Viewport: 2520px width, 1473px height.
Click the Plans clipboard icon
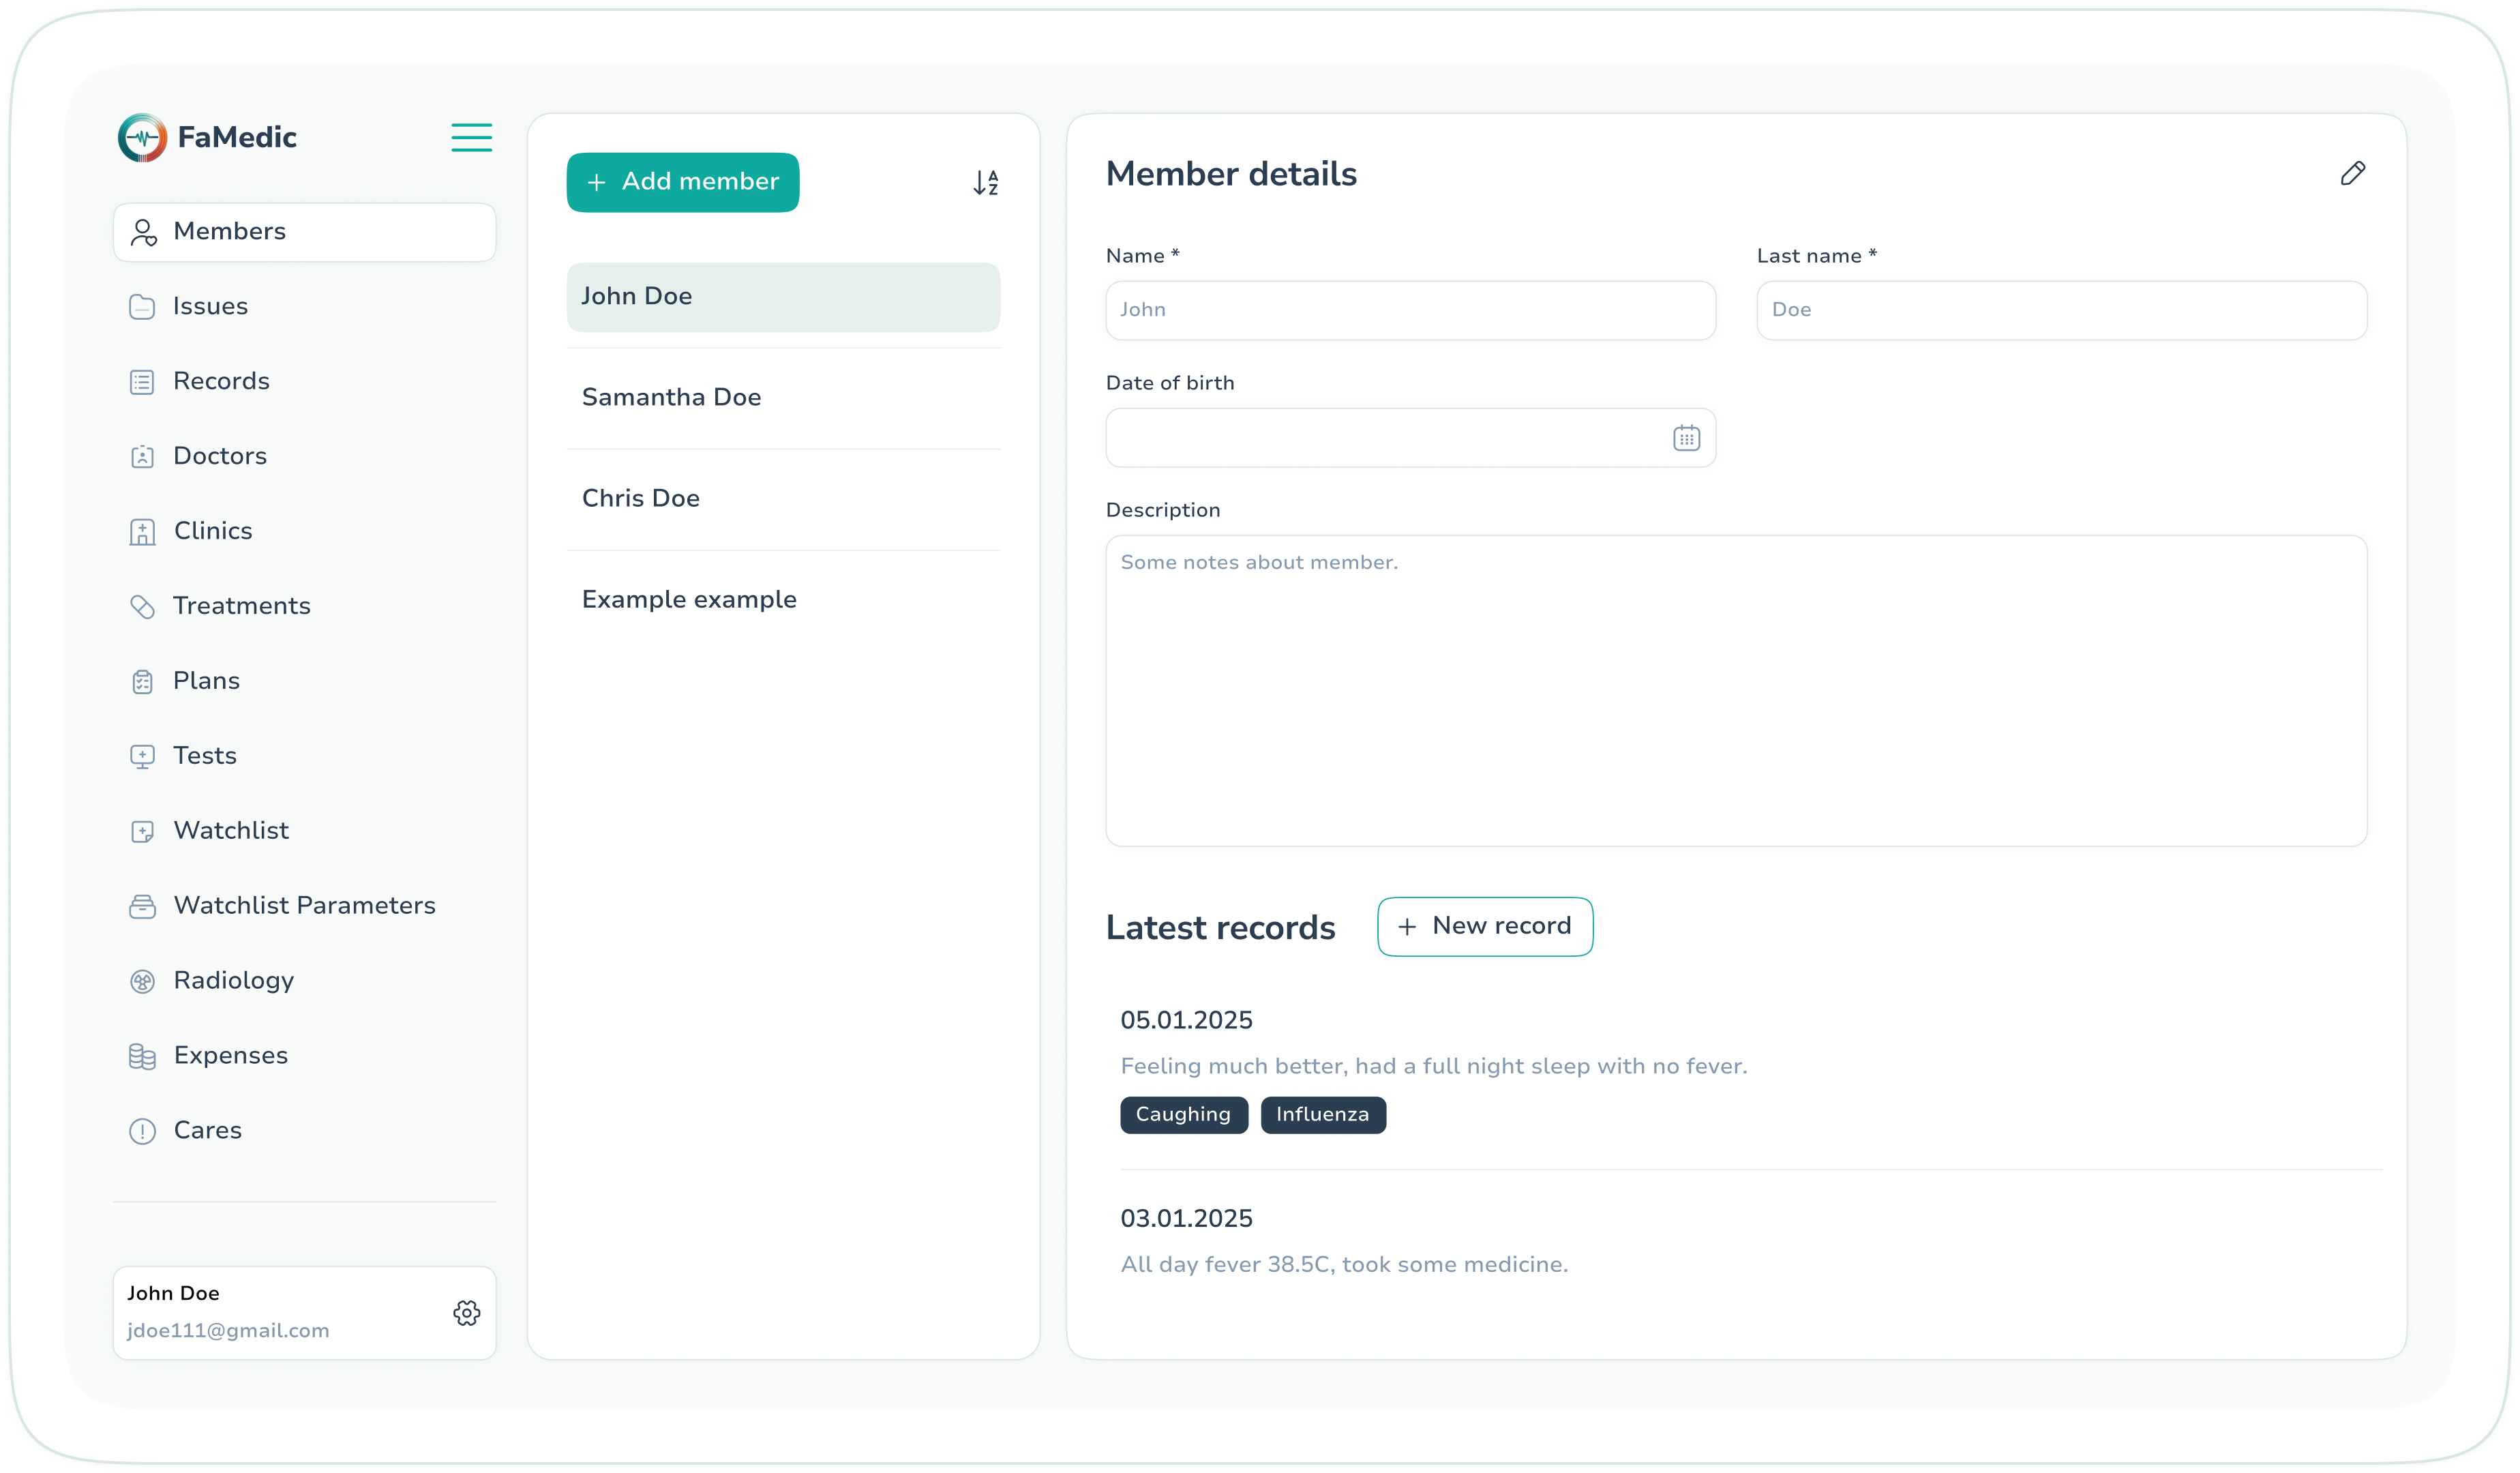(x=142, y=682)
